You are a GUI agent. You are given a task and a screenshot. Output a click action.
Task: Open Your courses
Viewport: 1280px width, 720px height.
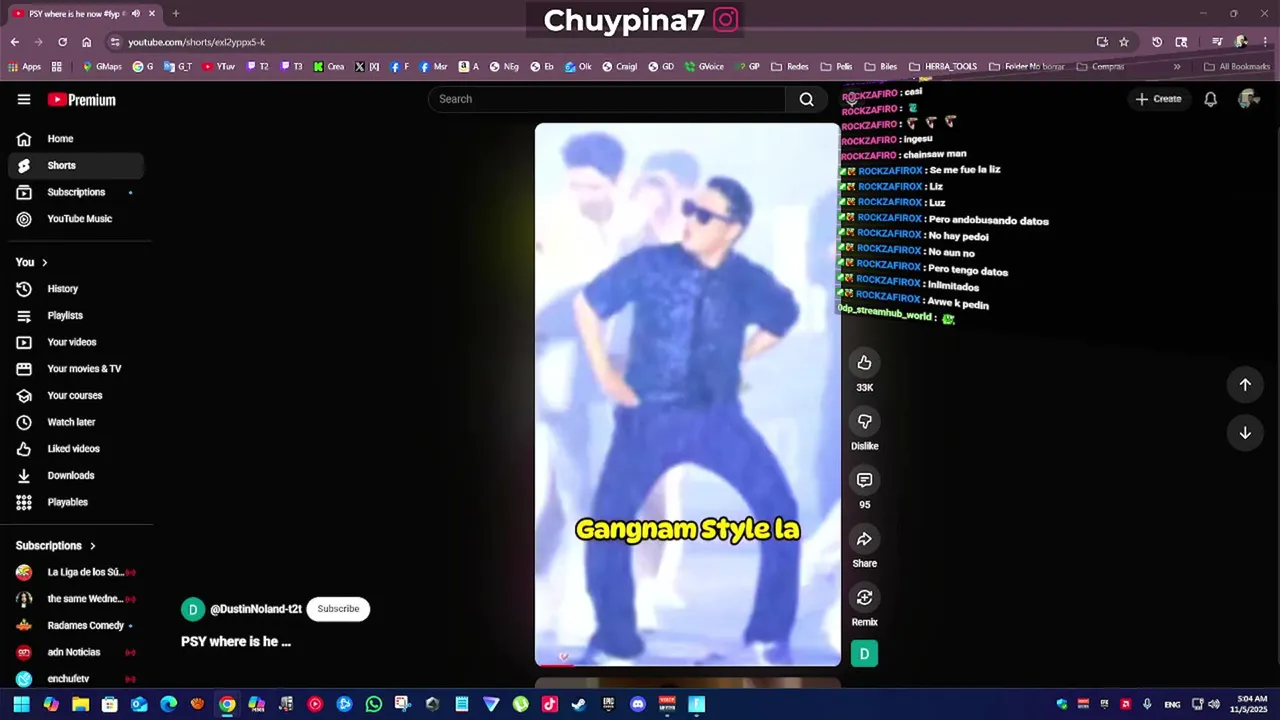pos(75,396)
